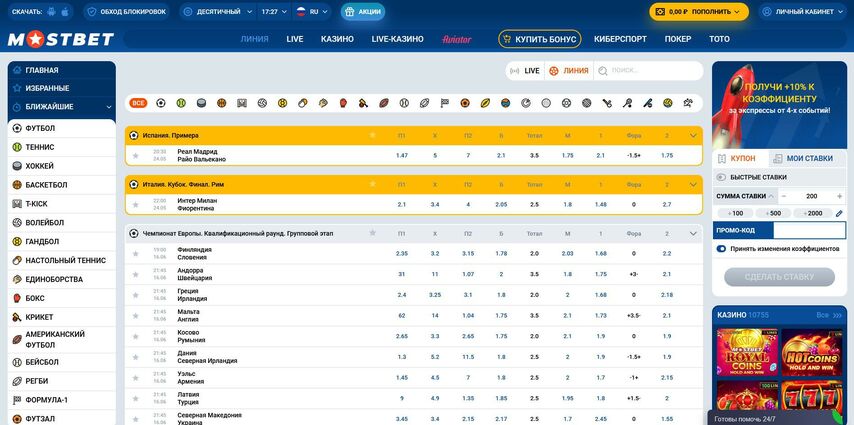Click the ОБХОД БЛОКИРОВОК button
854x425 pixels.
point(126,11)
